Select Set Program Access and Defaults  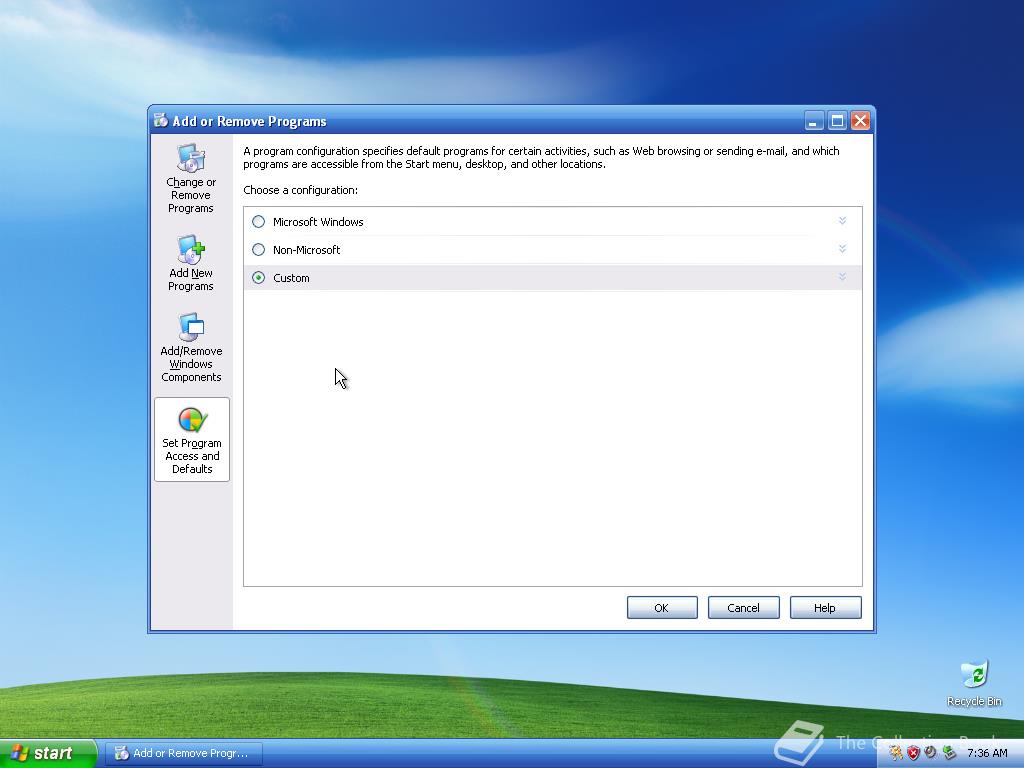point(192,440)
